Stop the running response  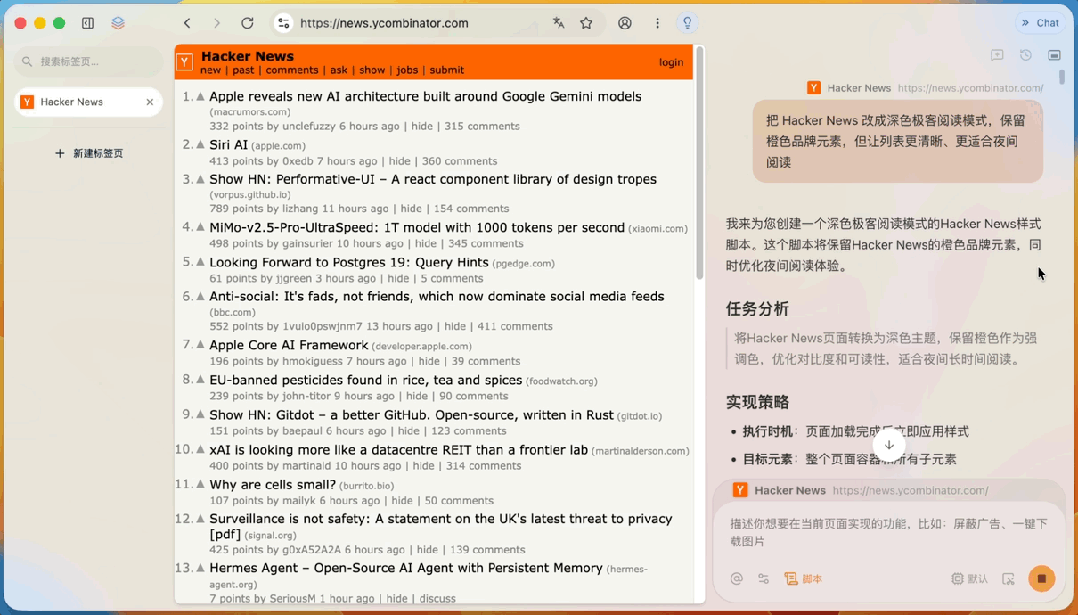(1042, 579)
